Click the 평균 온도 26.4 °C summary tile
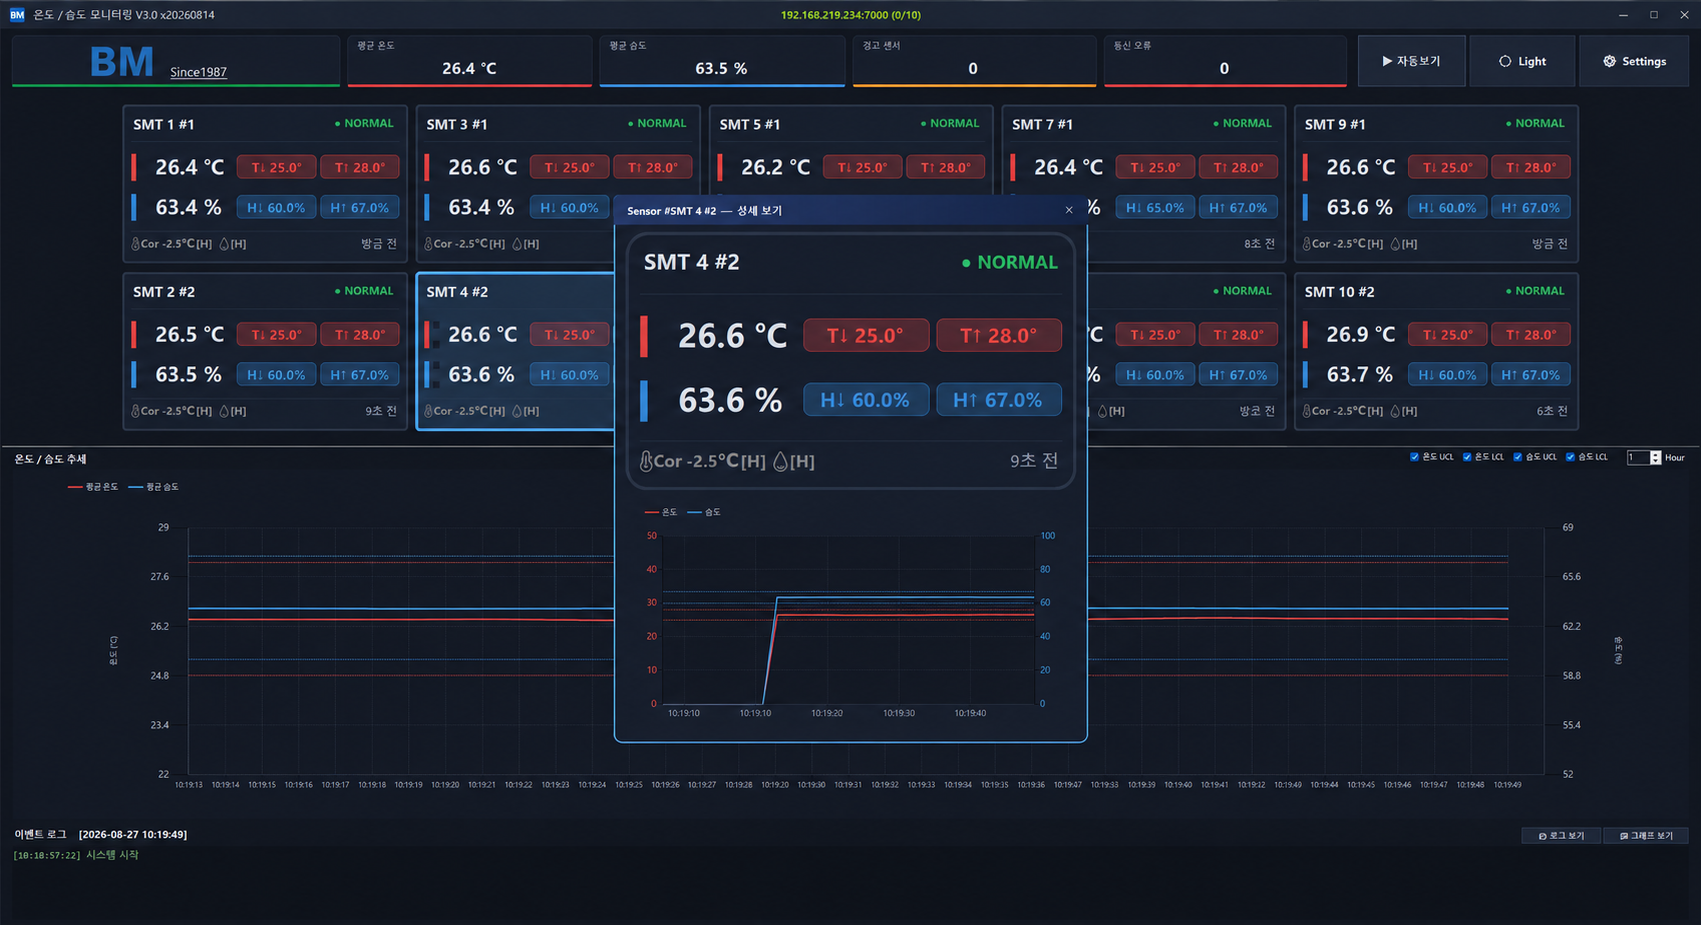The height and width of the screenshot is (925, 1701). coord(469,61)
